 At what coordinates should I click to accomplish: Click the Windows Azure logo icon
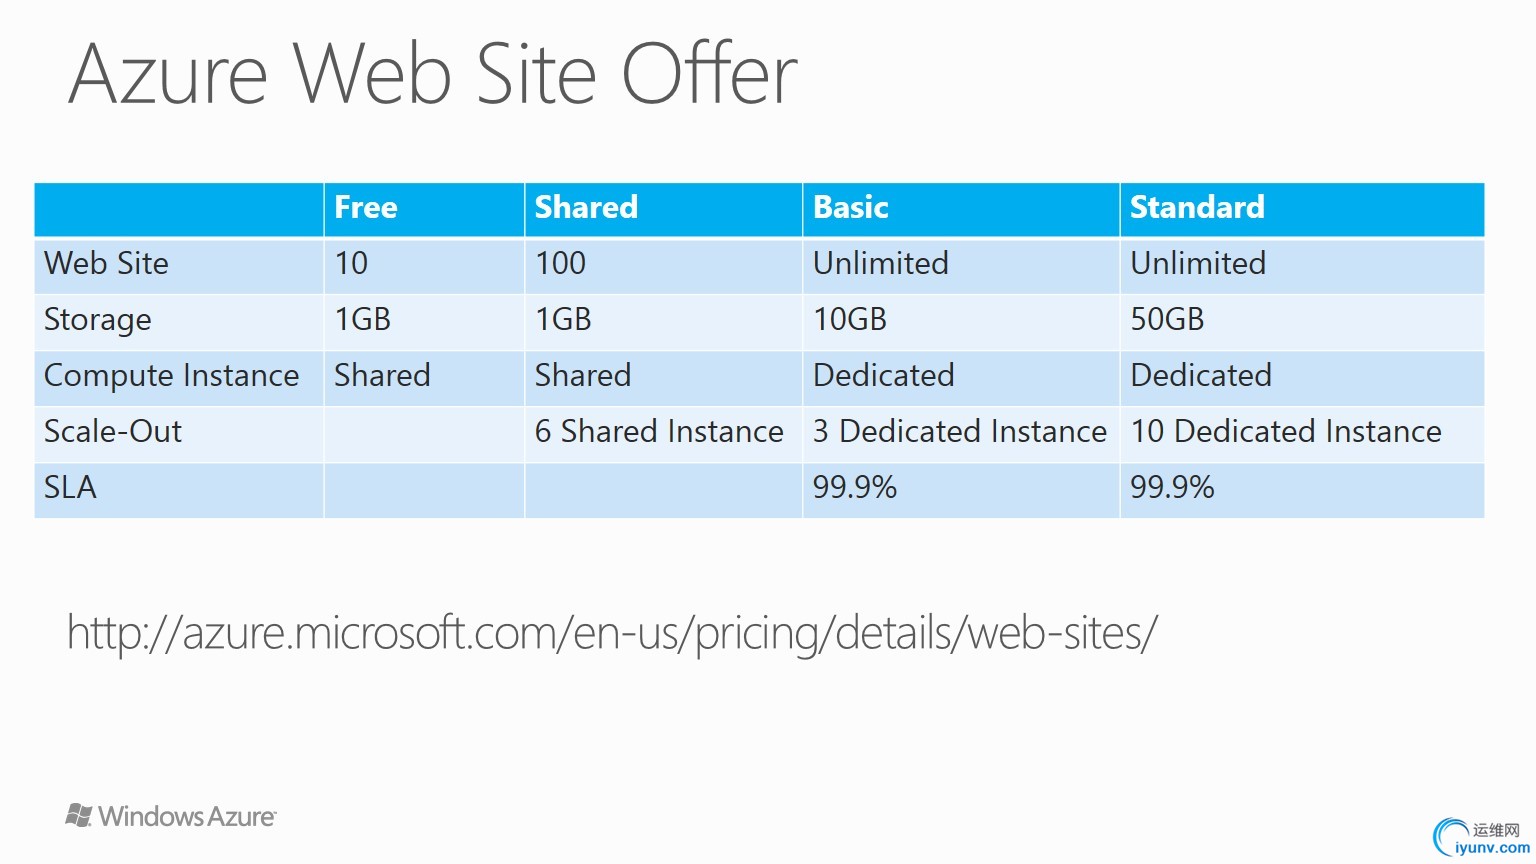pos(79,815)
